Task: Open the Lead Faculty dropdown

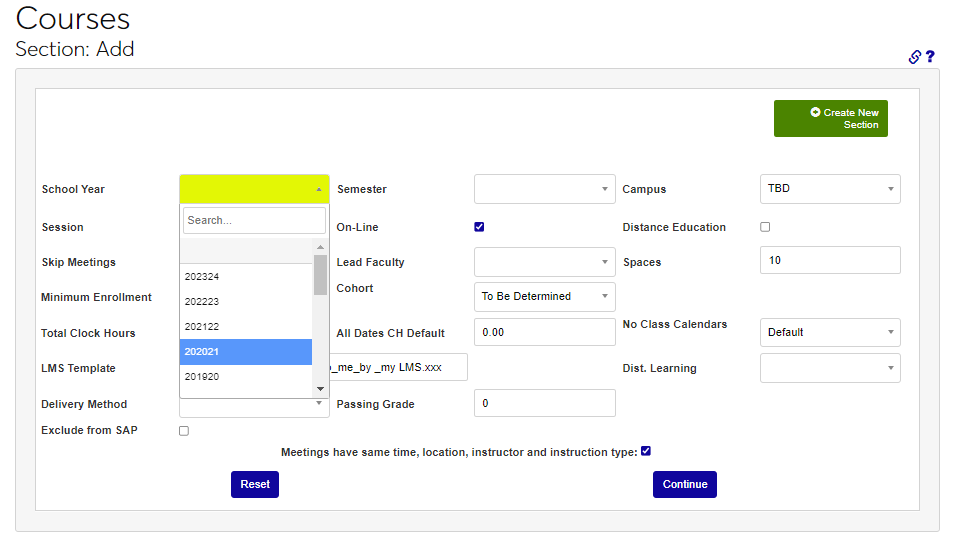Action: click(544, 262)
